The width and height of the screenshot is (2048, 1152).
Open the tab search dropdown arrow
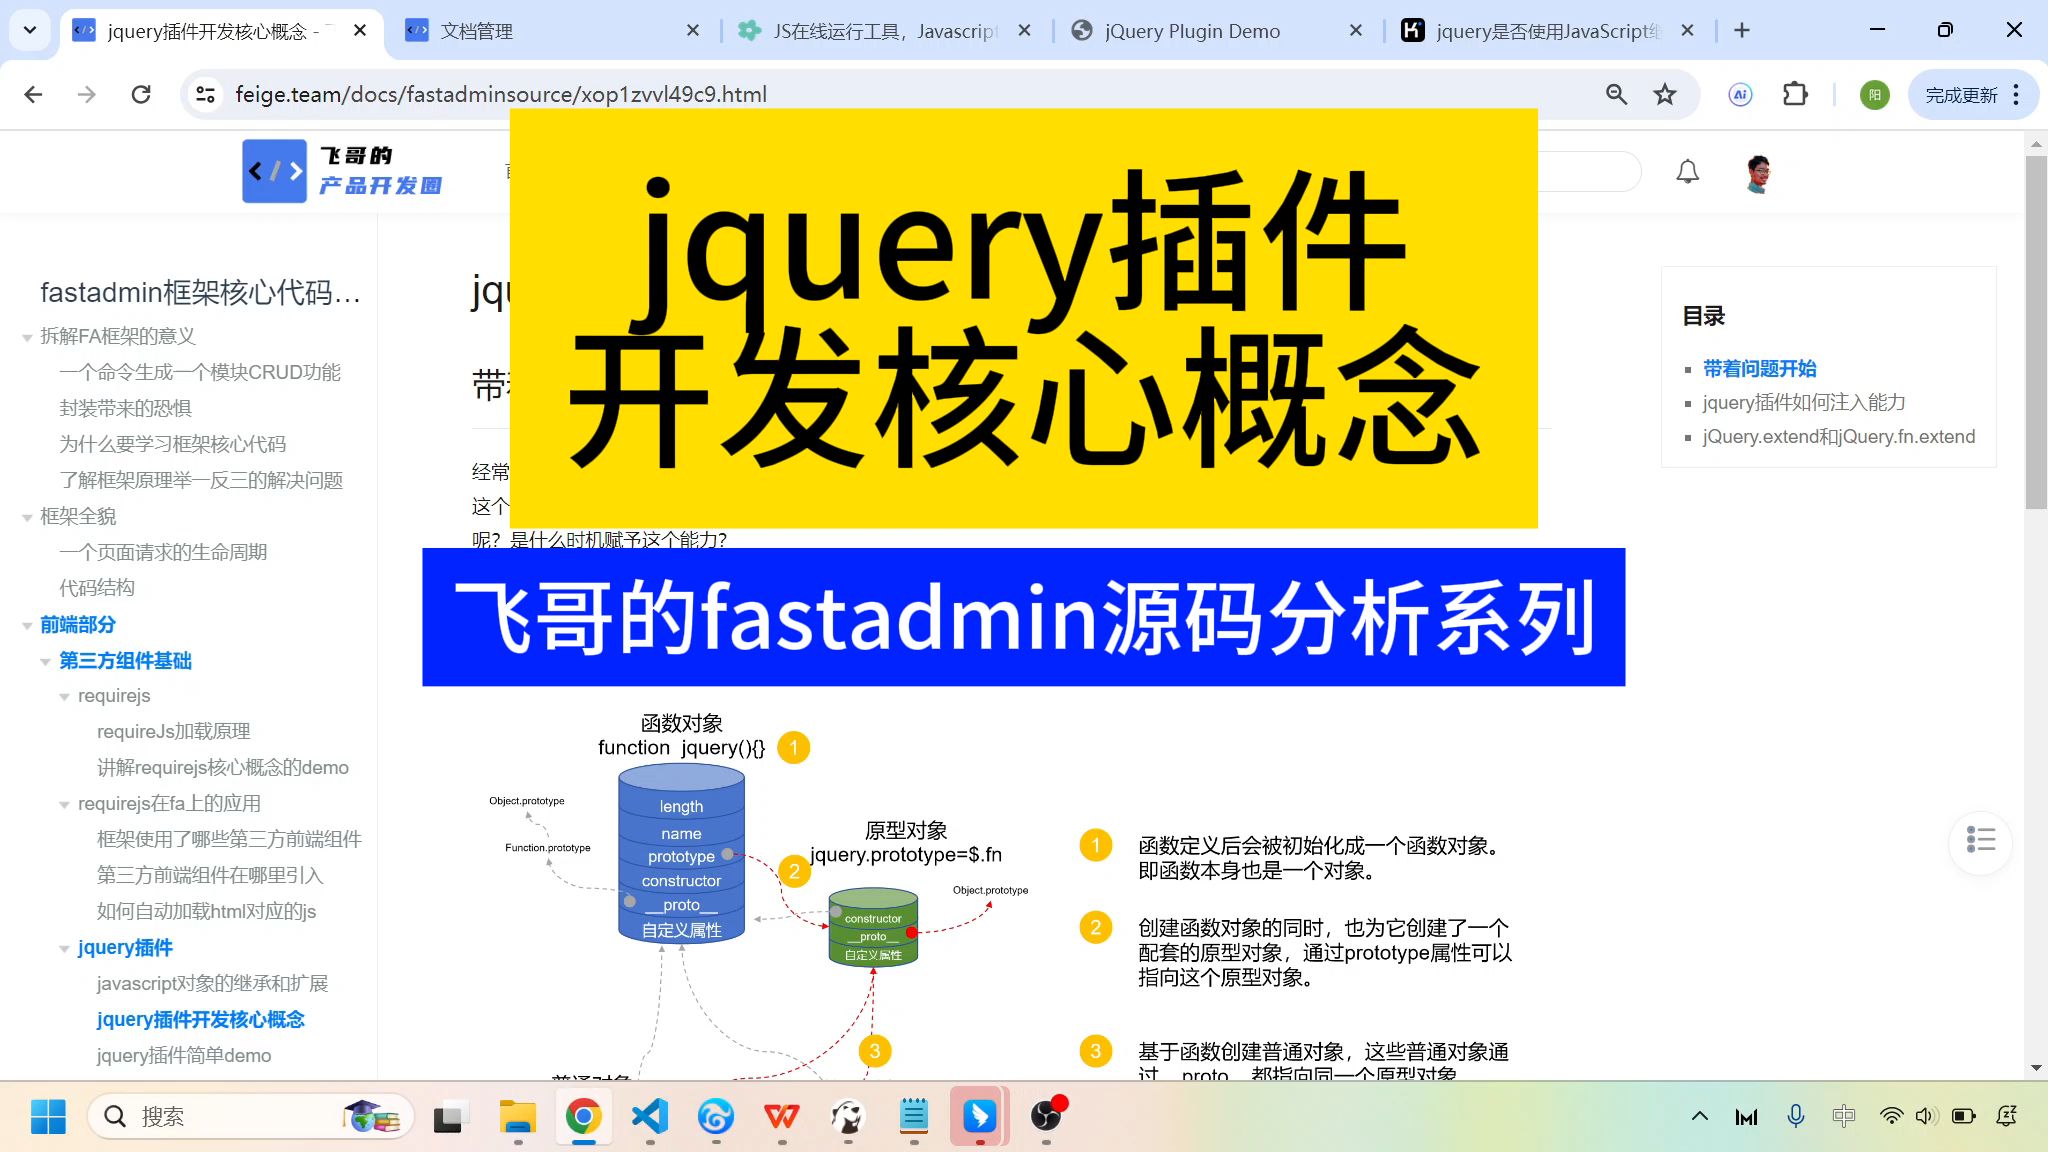pyautogui.click(x=30, y=30)
